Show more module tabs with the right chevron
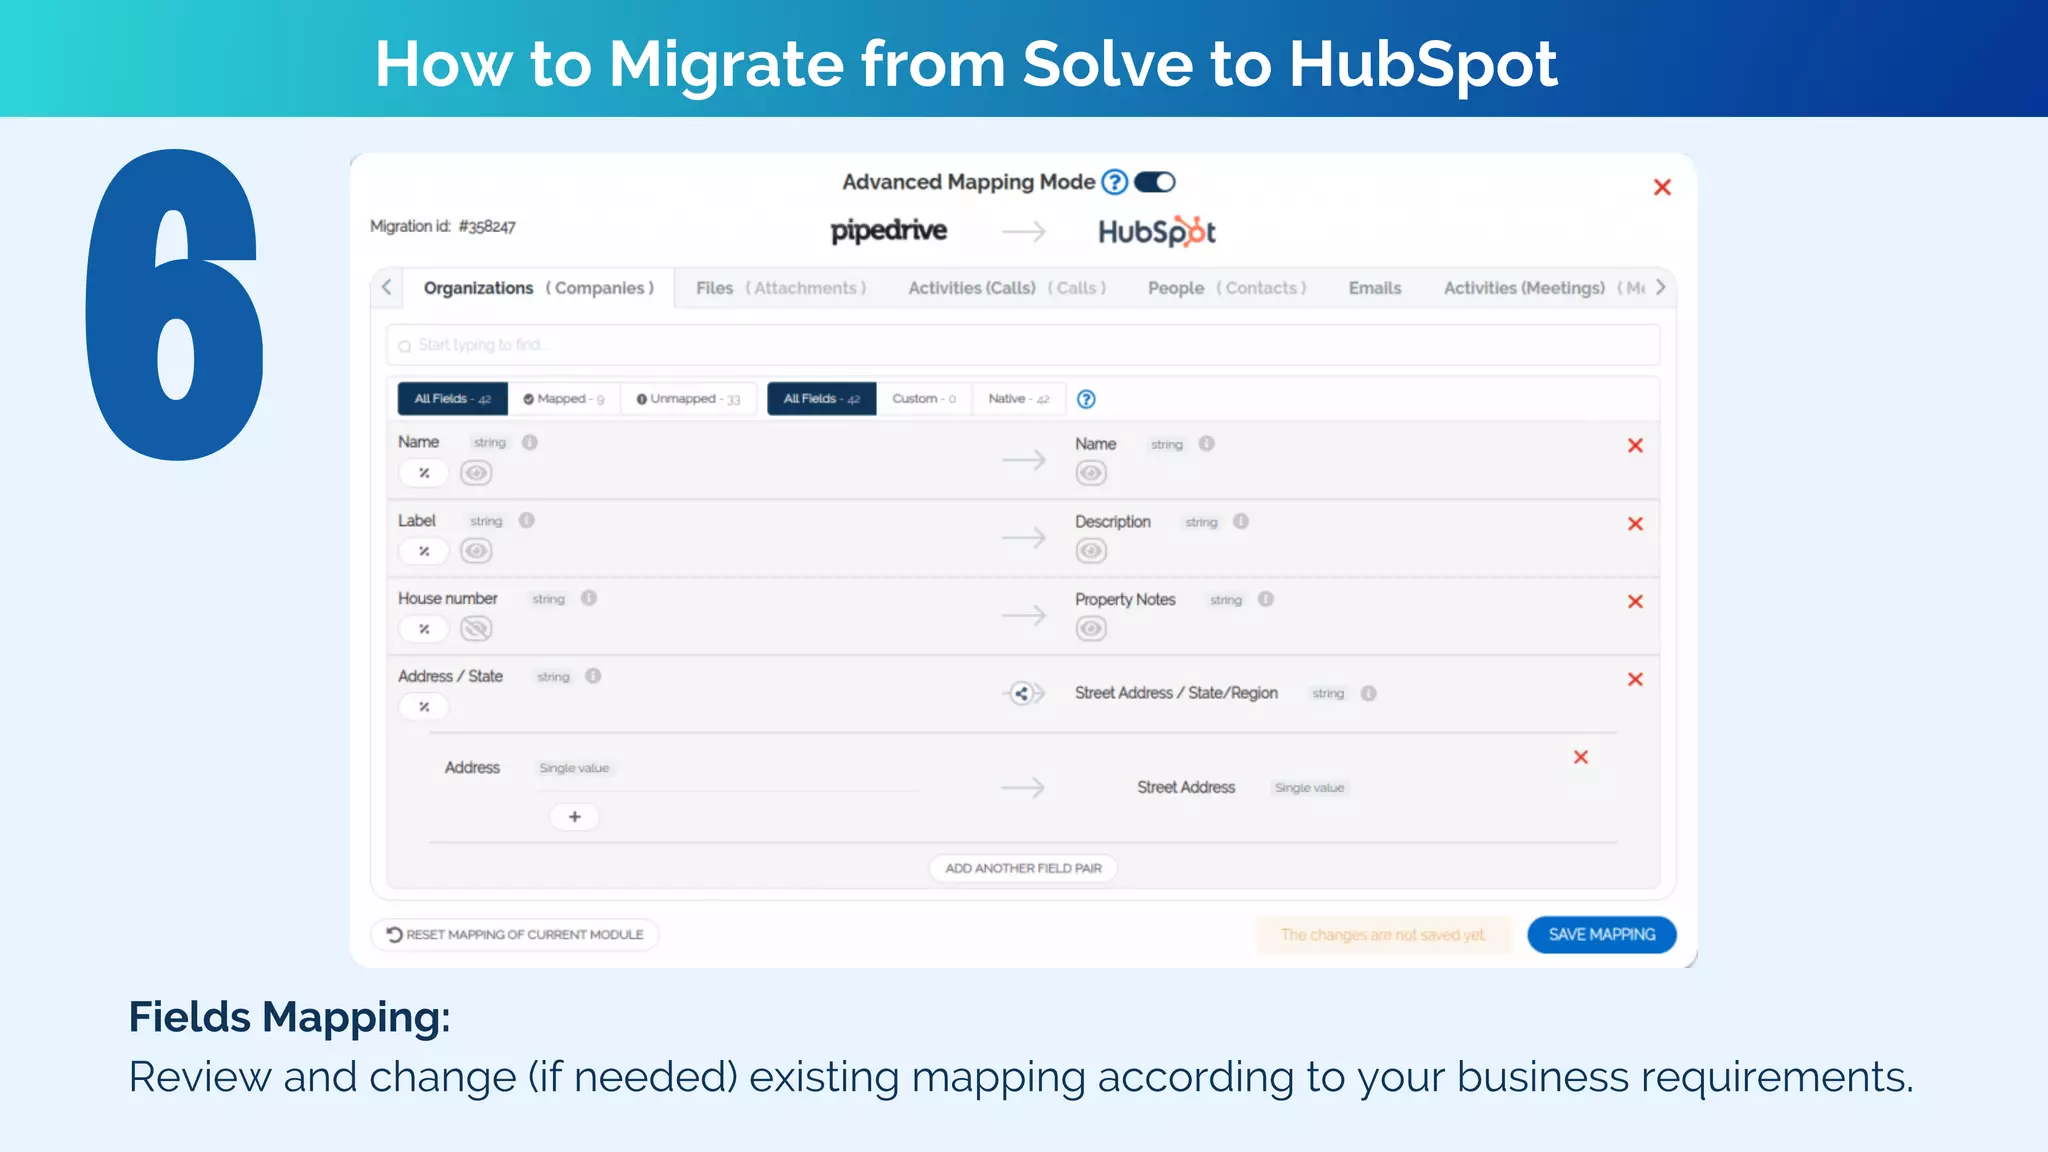The image size is (2048, 1152). point(1660,287)
